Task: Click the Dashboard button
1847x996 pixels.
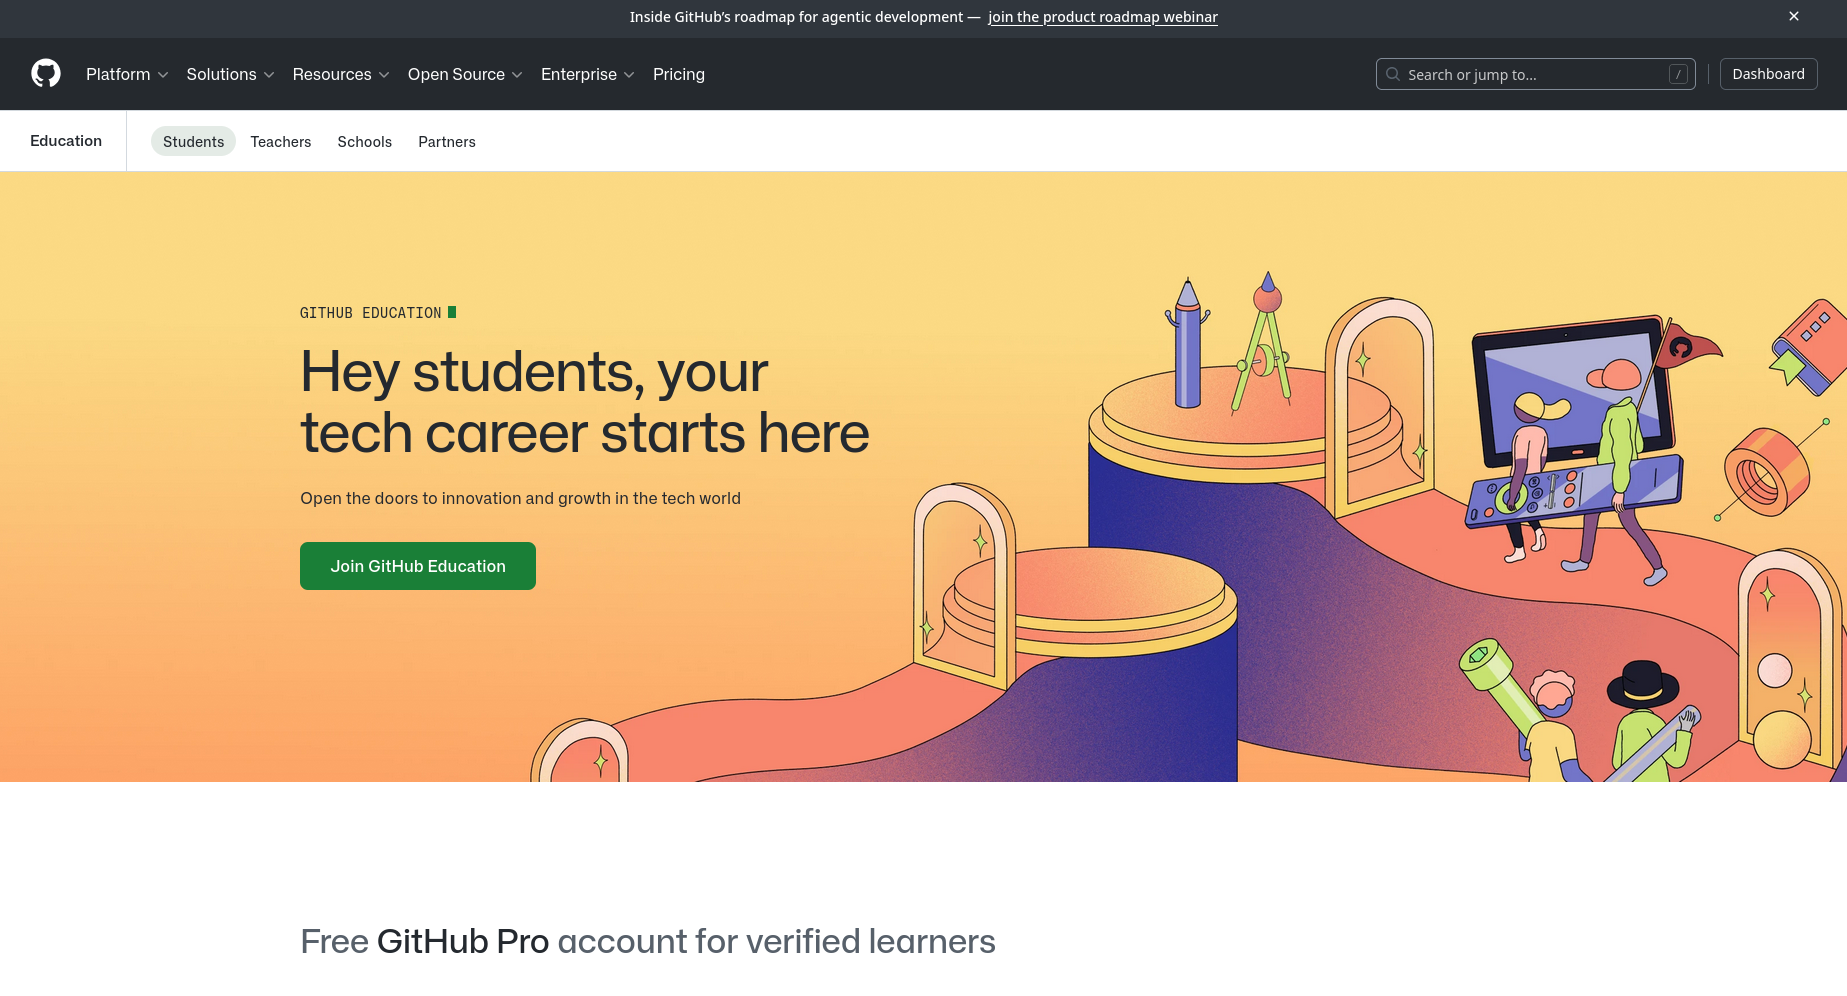Action: pos(1768,73)
